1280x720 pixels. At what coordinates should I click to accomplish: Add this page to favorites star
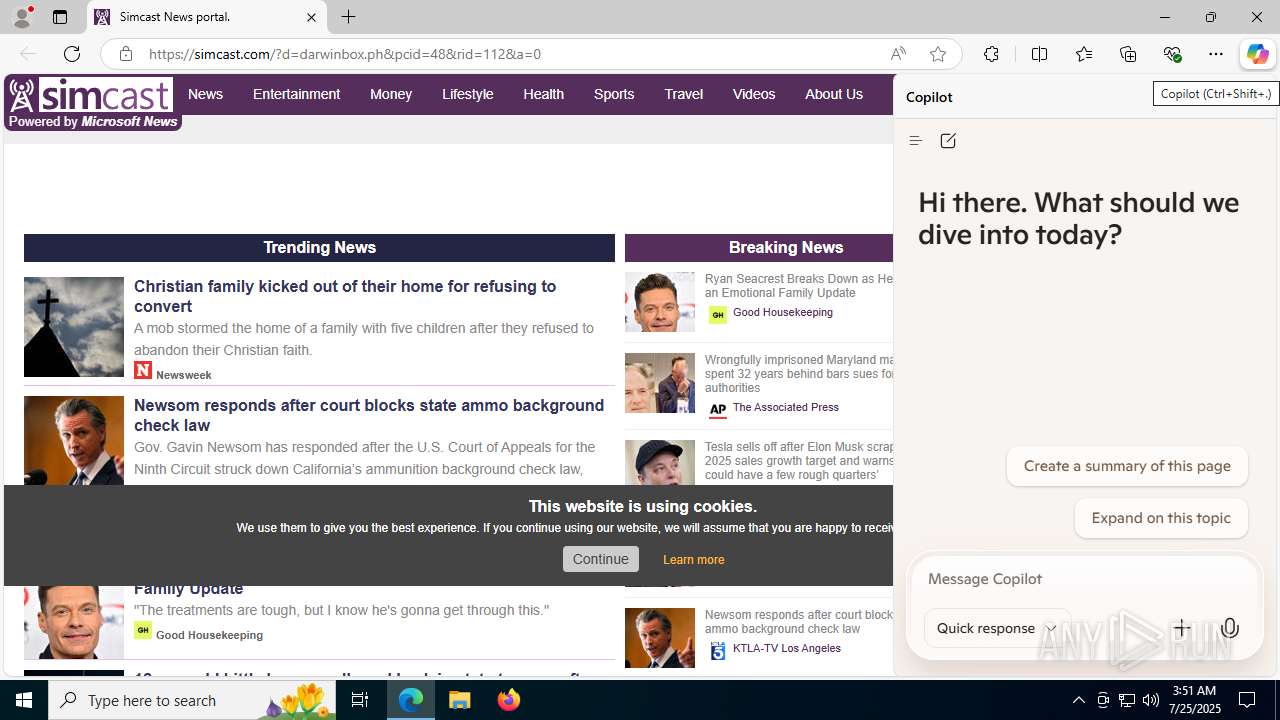[x=938, y=54]
